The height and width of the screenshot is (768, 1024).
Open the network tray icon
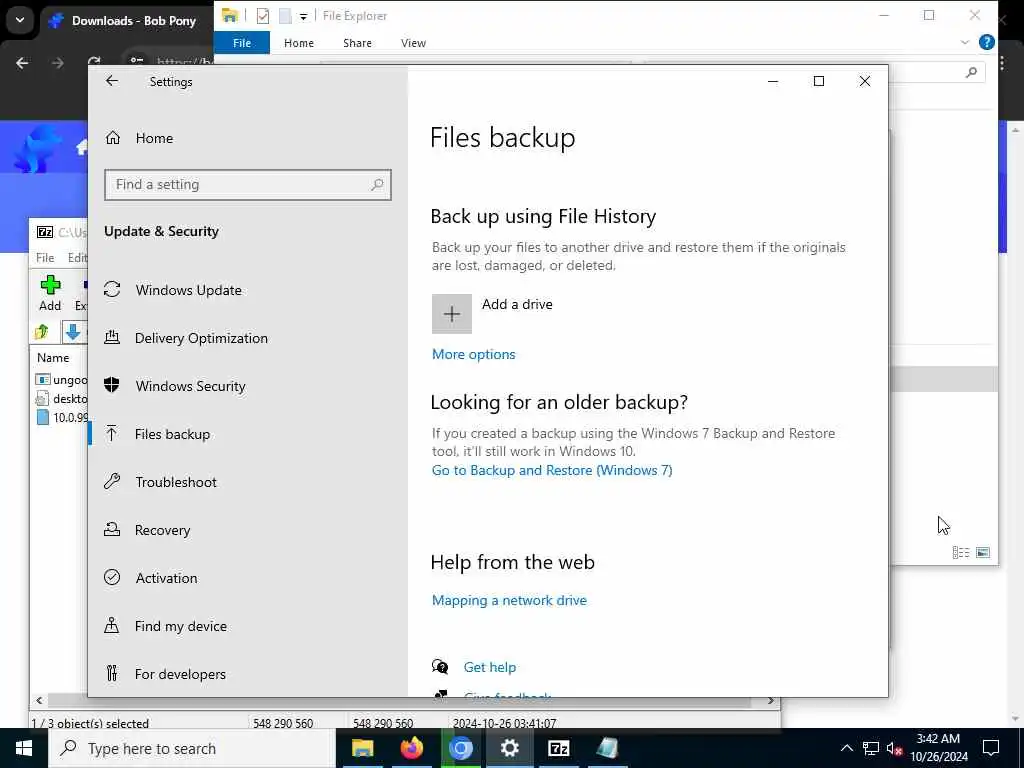871,748
